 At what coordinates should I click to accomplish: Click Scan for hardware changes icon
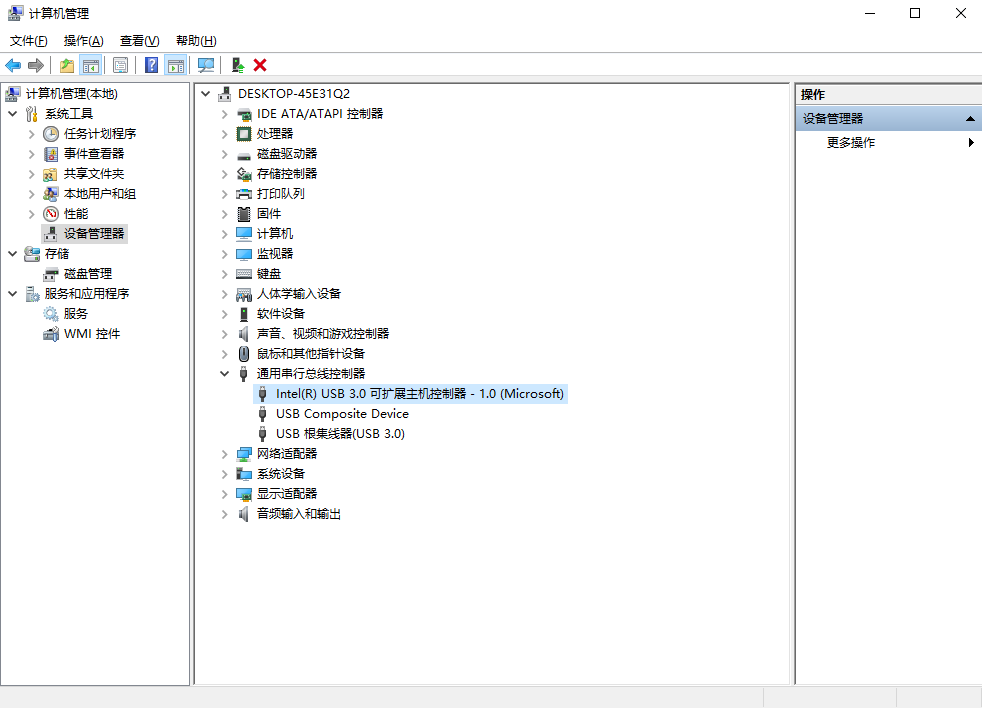click(x=206, y=65)
